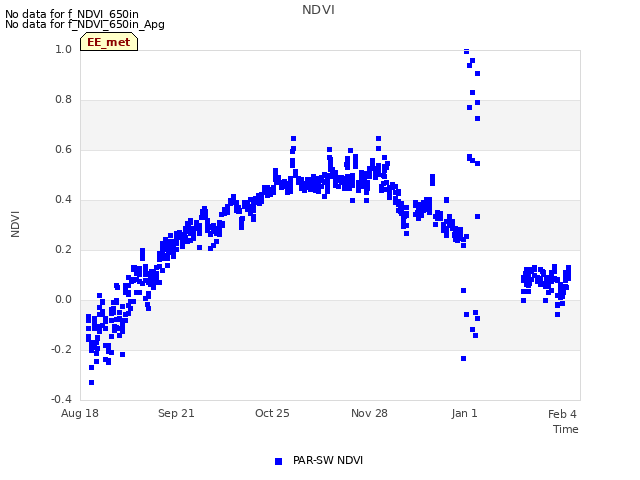This screenshot has height=480, width=640.
Task: Click the 1.0 y-axis tick label
Action: (x=63, y=50)
